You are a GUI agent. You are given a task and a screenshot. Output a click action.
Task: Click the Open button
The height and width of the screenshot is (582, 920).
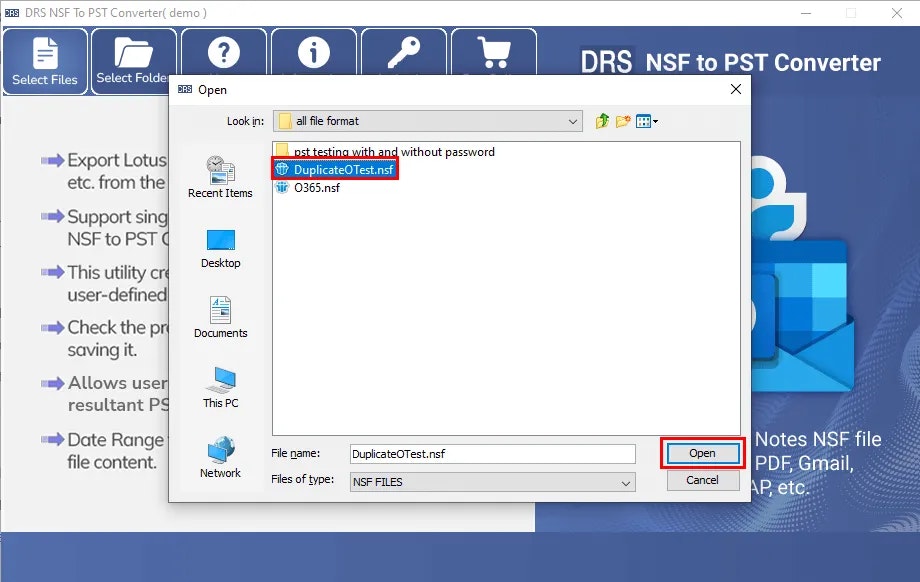pyautogui.click(x=702, y=454)
